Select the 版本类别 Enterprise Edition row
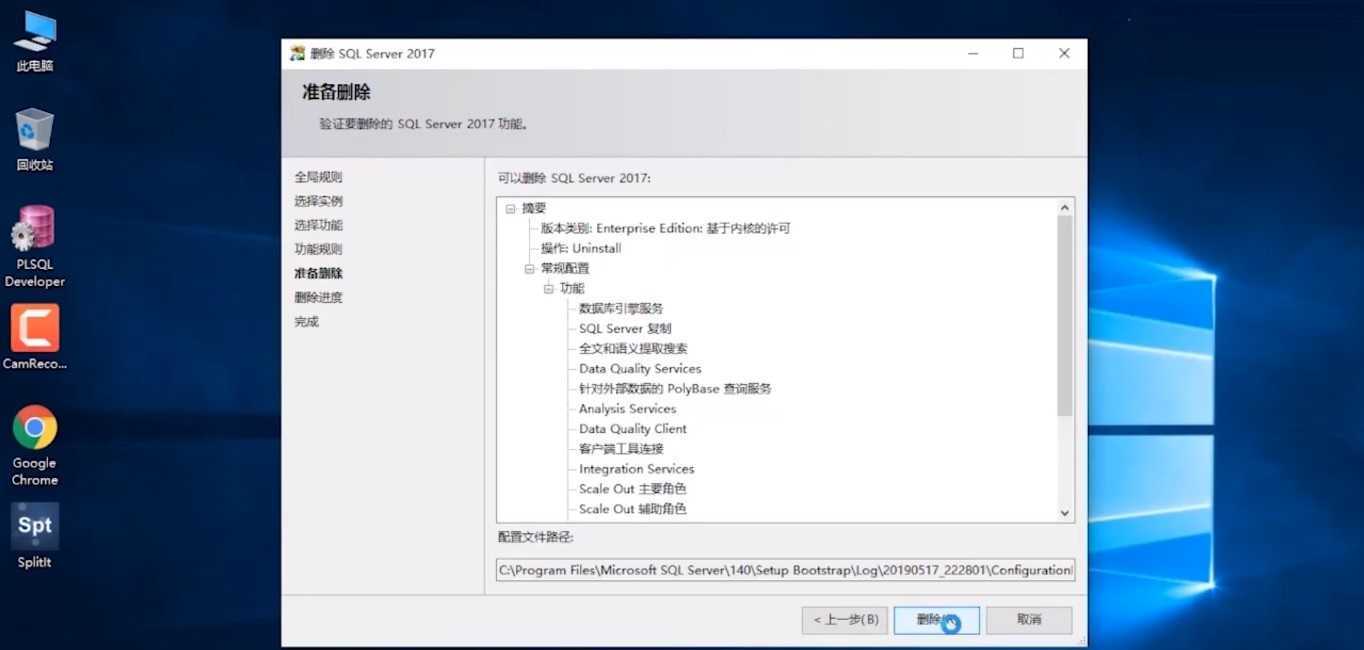 point(666,228)
